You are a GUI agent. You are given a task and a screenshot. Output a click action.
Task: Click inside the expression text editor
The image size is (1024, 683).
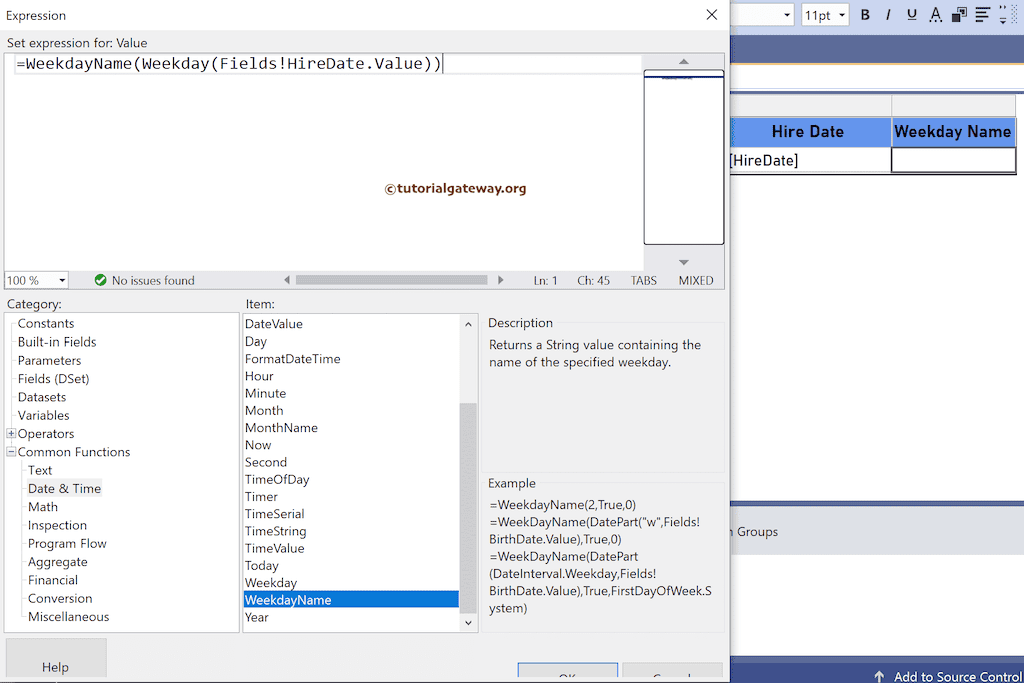(x=323, y=163)
